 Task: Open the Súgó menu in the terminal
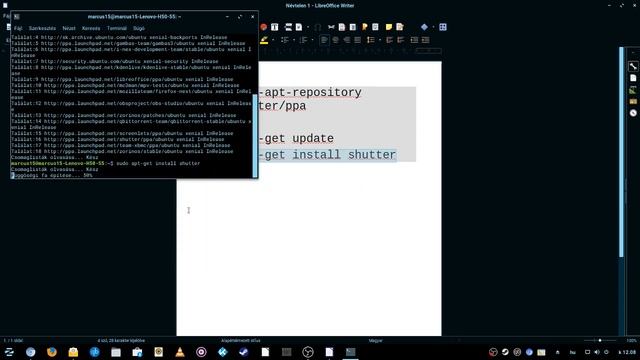point(139,28)
